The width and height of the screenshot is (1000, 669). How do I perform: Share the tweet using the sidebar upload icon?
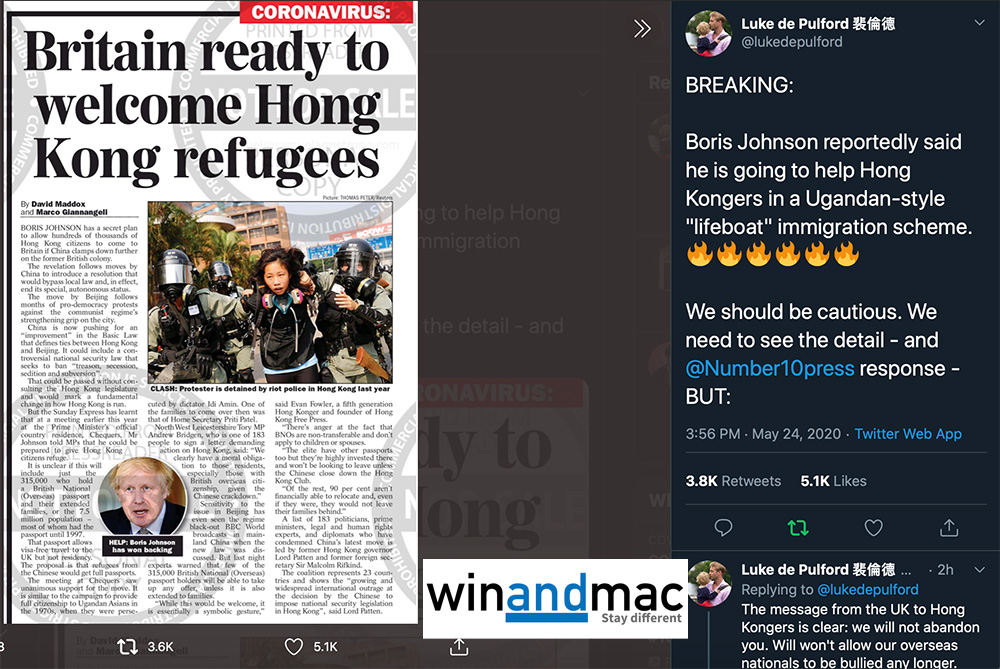(x=949, y=527)
